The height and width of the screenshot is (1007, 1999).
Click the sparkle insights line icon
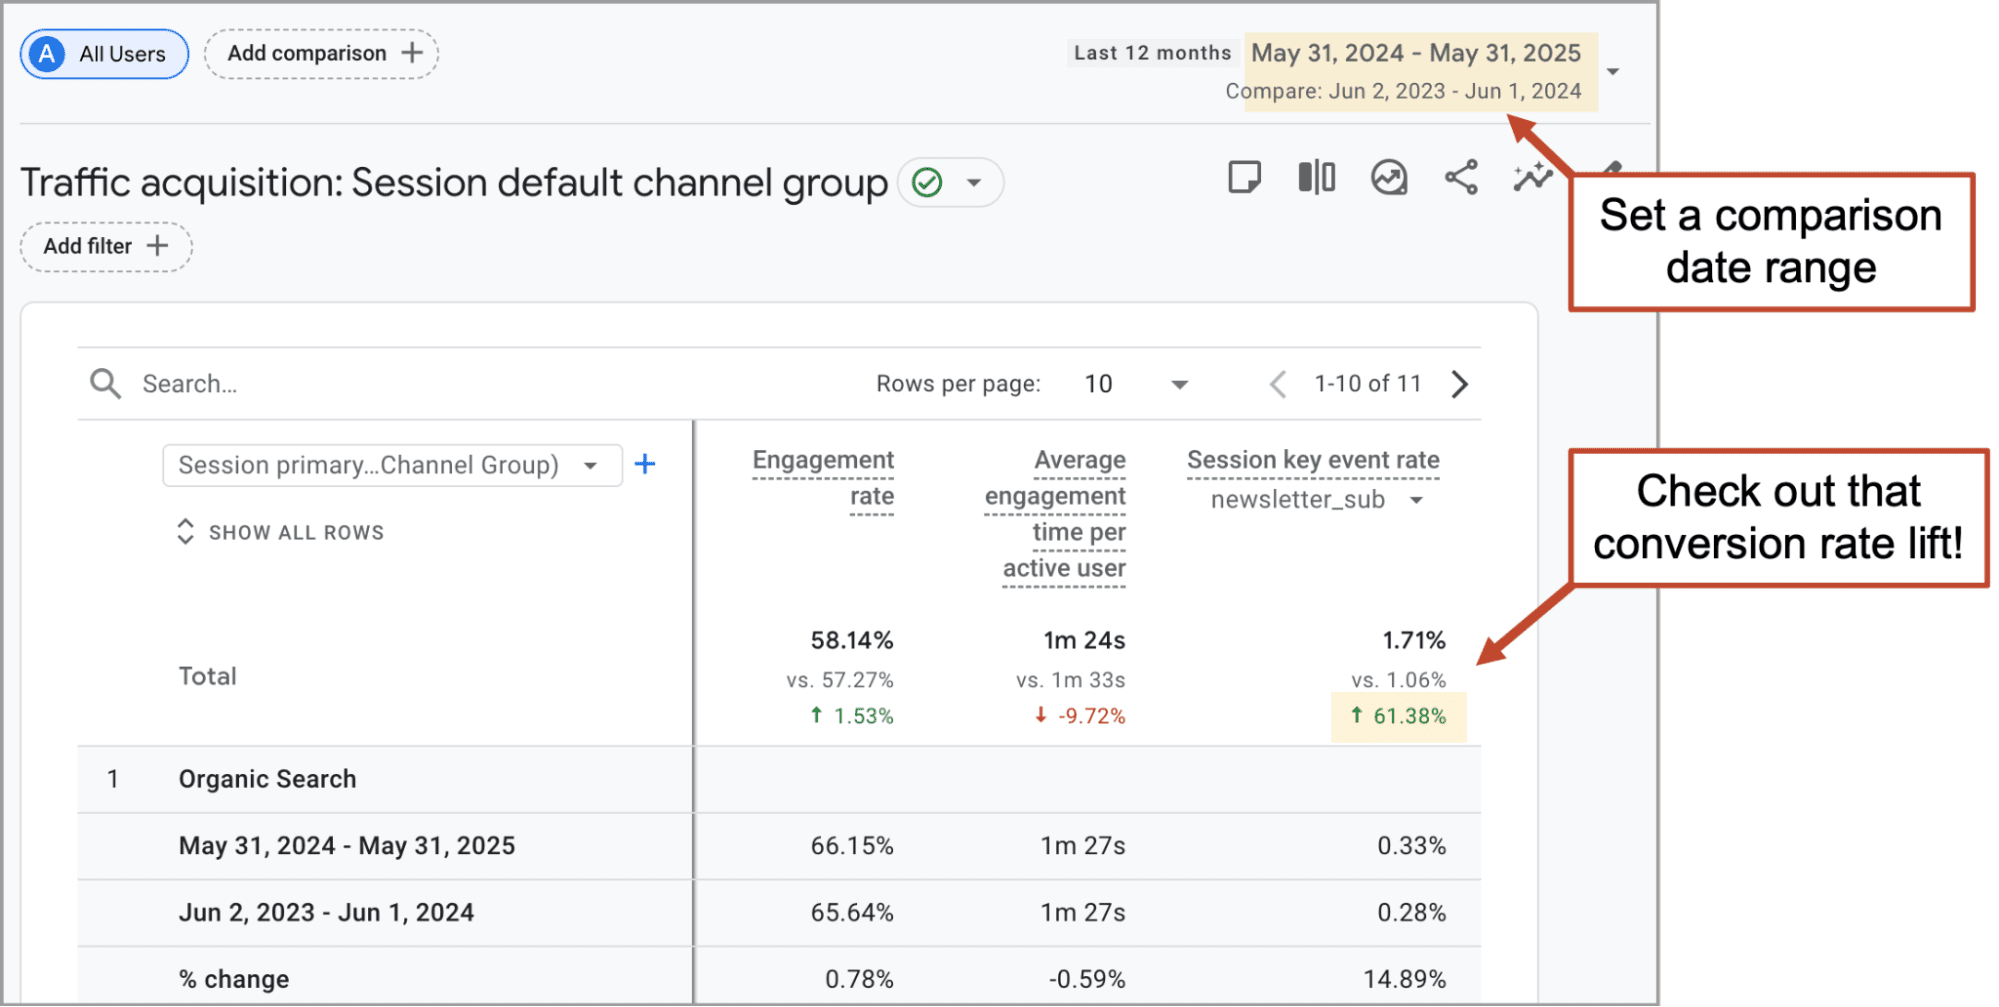(x=1532, y=177)
